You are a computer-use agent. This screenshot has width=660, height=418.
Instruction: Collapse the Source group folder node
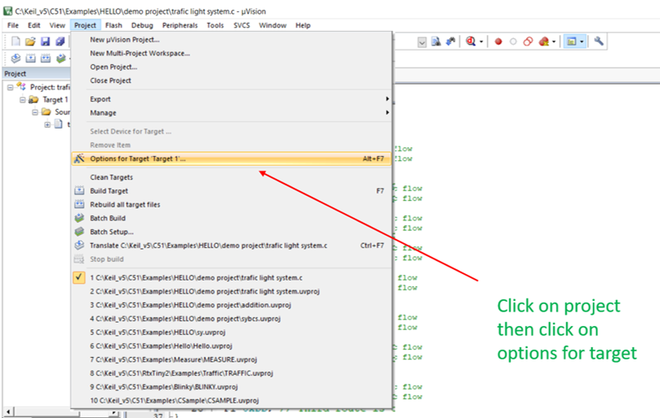pyautogui.click(x=35, y=112)
